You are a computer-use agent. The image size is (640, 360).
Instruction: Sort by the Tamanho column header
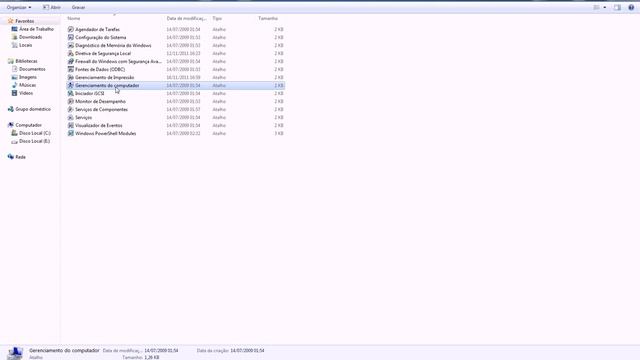coord(268,18)
